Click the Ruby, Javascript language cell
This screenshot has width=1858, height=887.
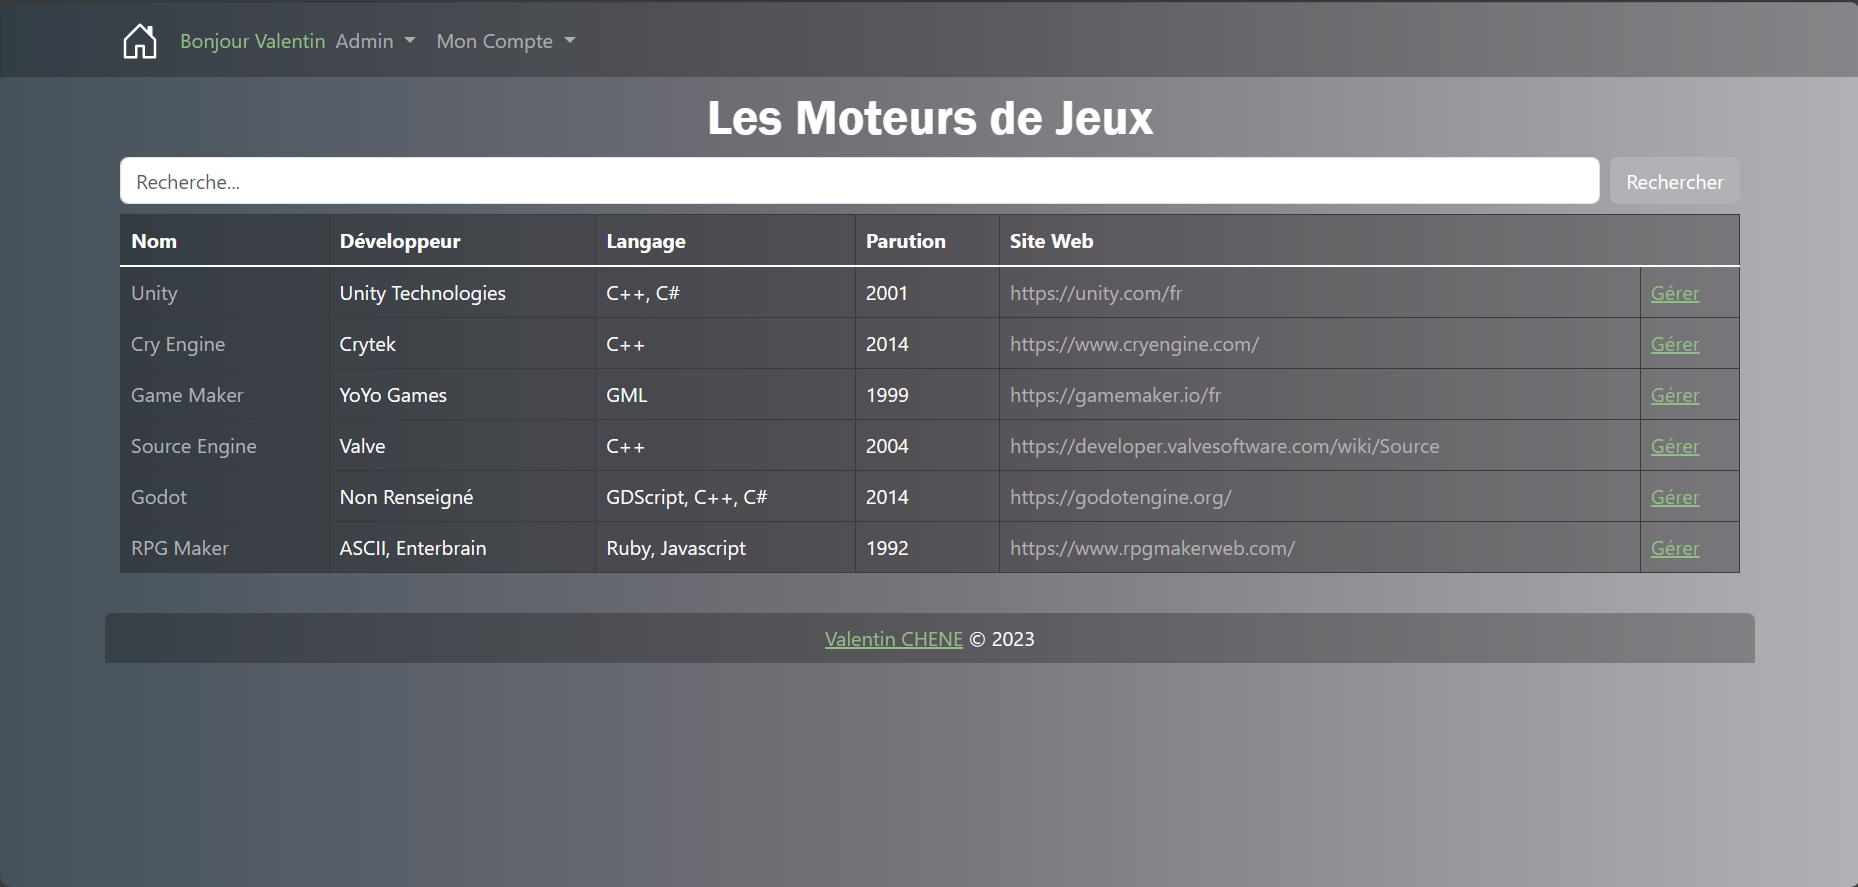pyautogui.click(x=726, y=548)
